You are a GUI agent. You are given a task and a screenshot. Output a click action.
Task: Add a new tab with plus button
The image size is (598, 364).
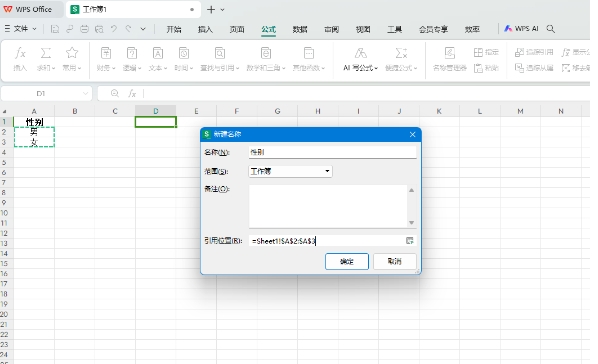pos(211,10)
